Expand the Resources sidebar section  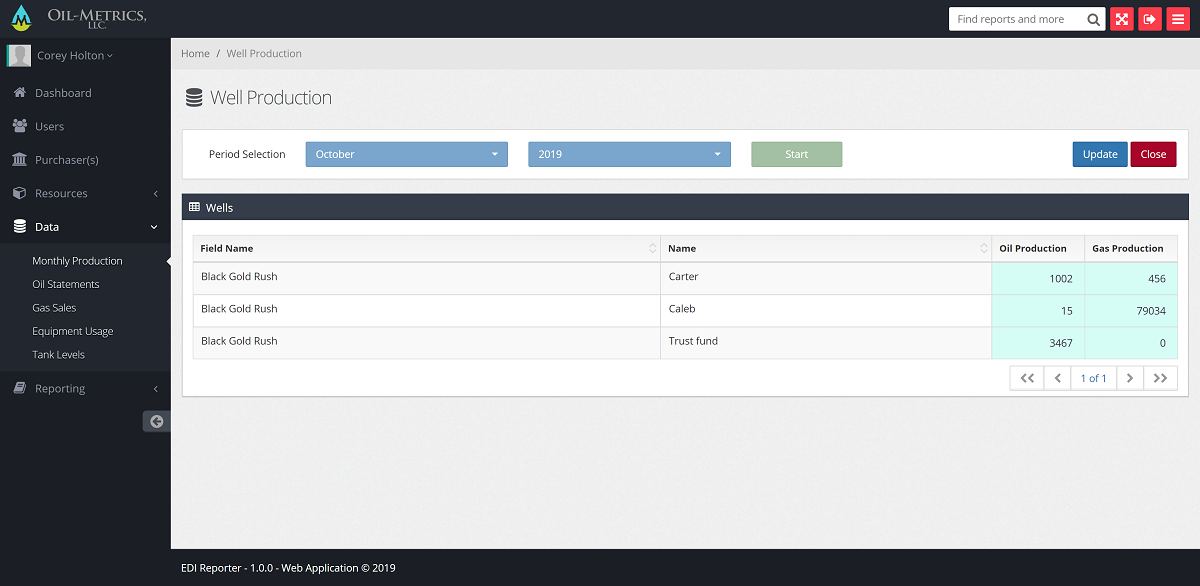coord(85,193)
